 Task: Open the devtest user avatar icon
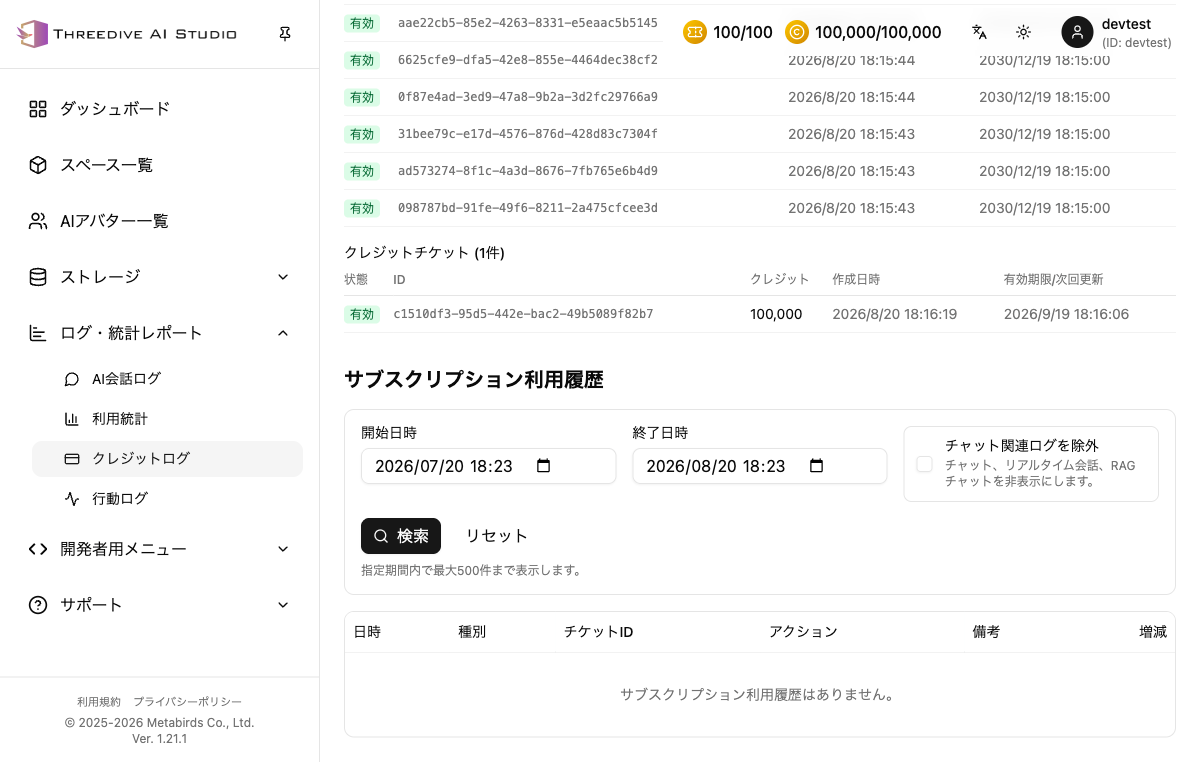[x=1077, y=32]
